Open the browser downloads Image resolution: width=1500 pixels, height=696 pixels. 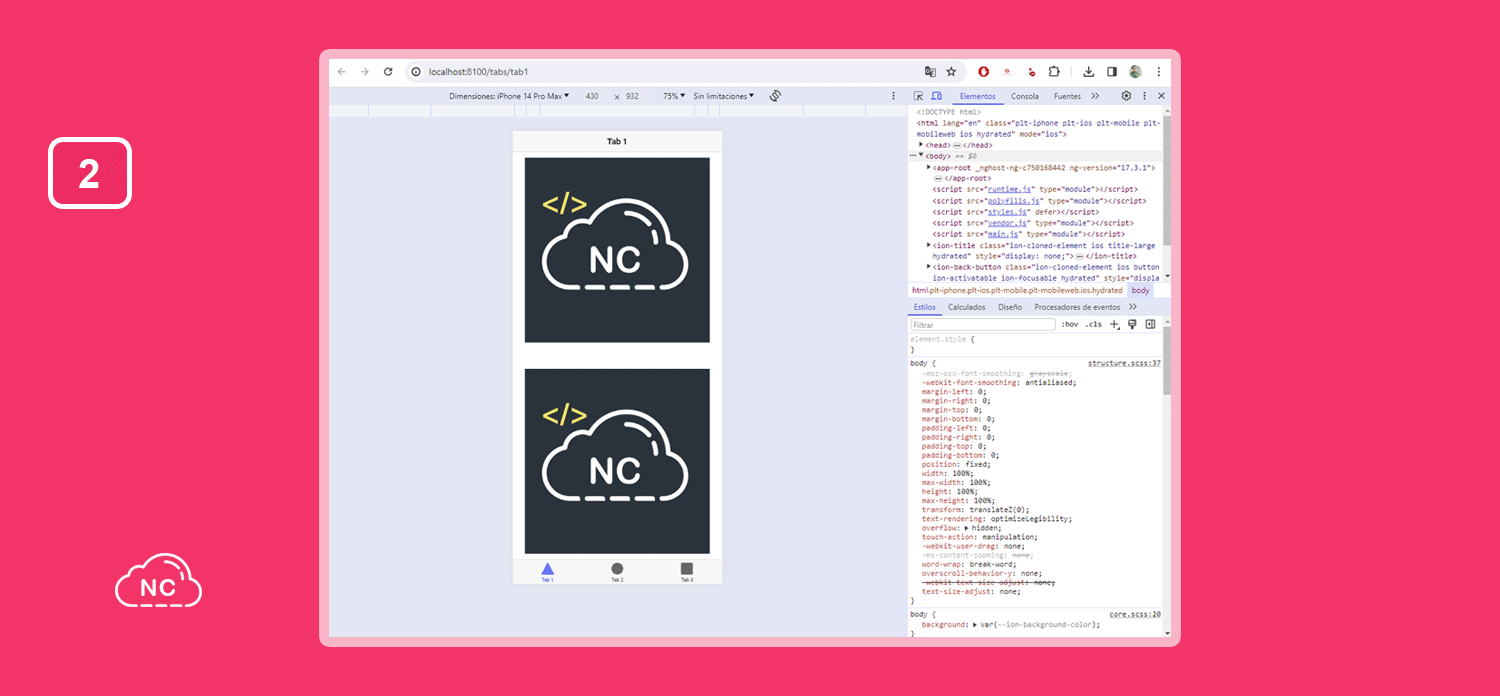coord(1089,72)
